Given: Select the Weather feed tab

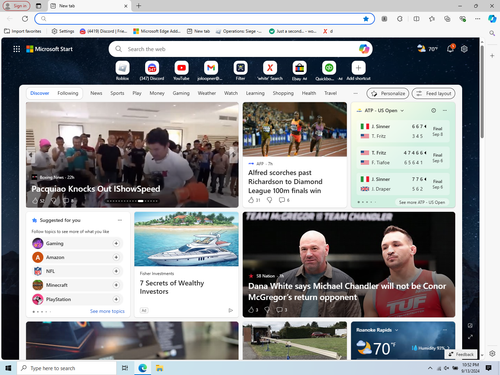Looking at the screenshot, I should (x=207, y=93).
